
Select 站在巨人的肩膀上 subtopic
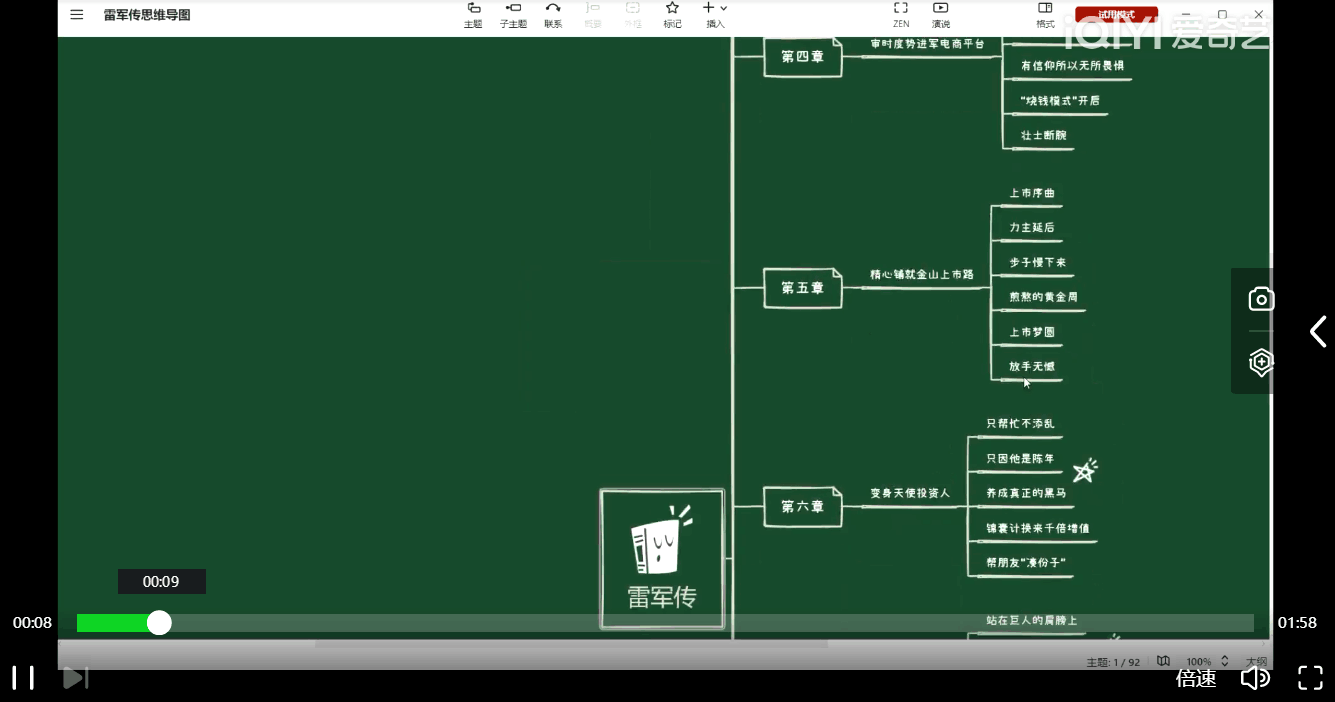click(x=1031, y=621)
